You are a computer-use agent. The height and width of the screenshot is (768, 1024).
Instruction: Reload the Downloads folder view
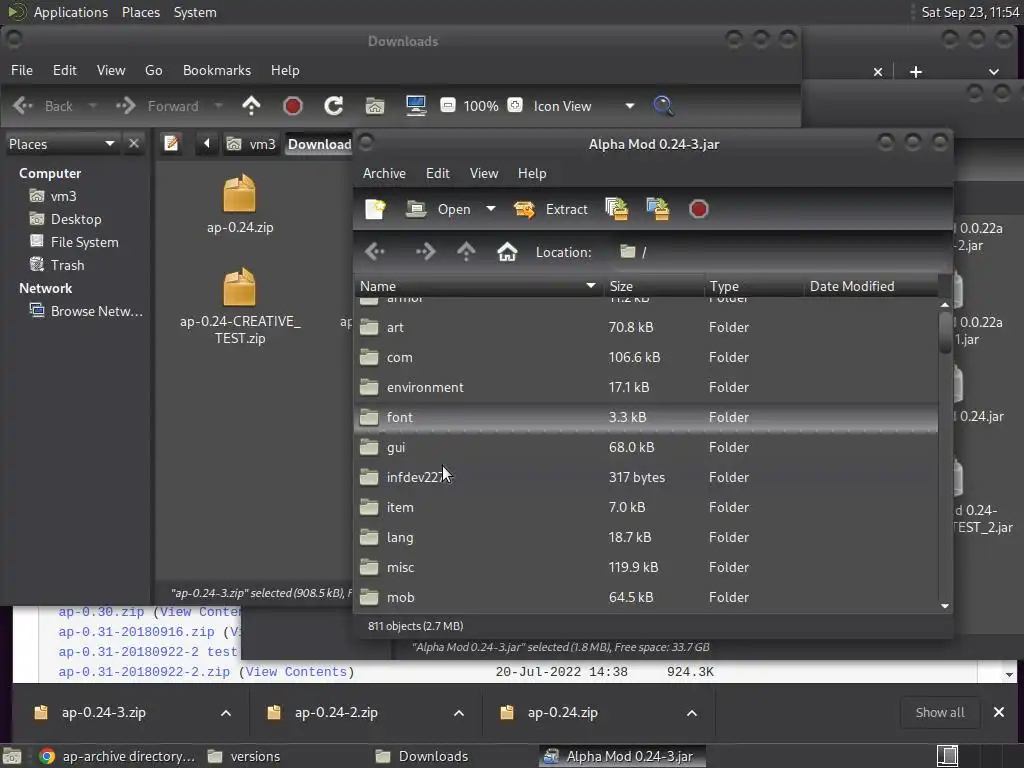334,106
